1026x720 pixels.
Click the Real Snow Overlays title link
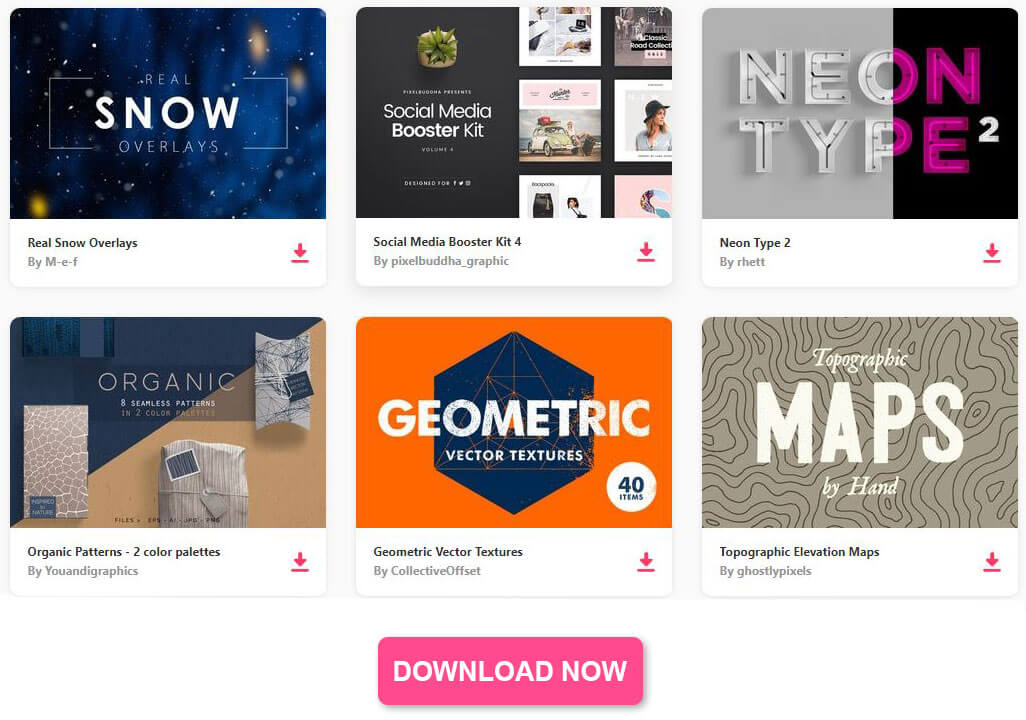[82, 243]
